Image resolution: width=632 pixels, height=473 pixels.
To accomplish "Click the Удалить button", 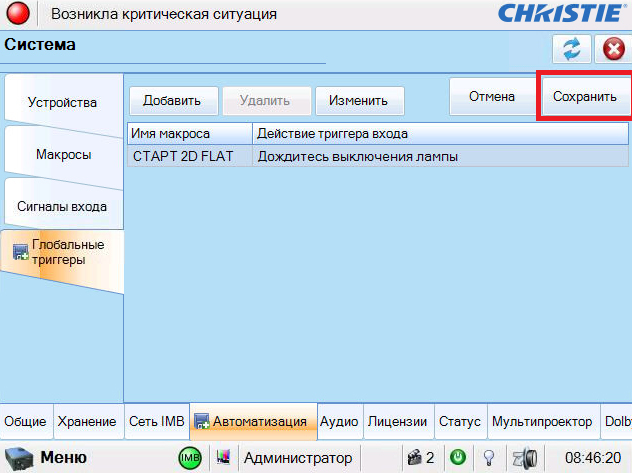I will click(266, 101).
